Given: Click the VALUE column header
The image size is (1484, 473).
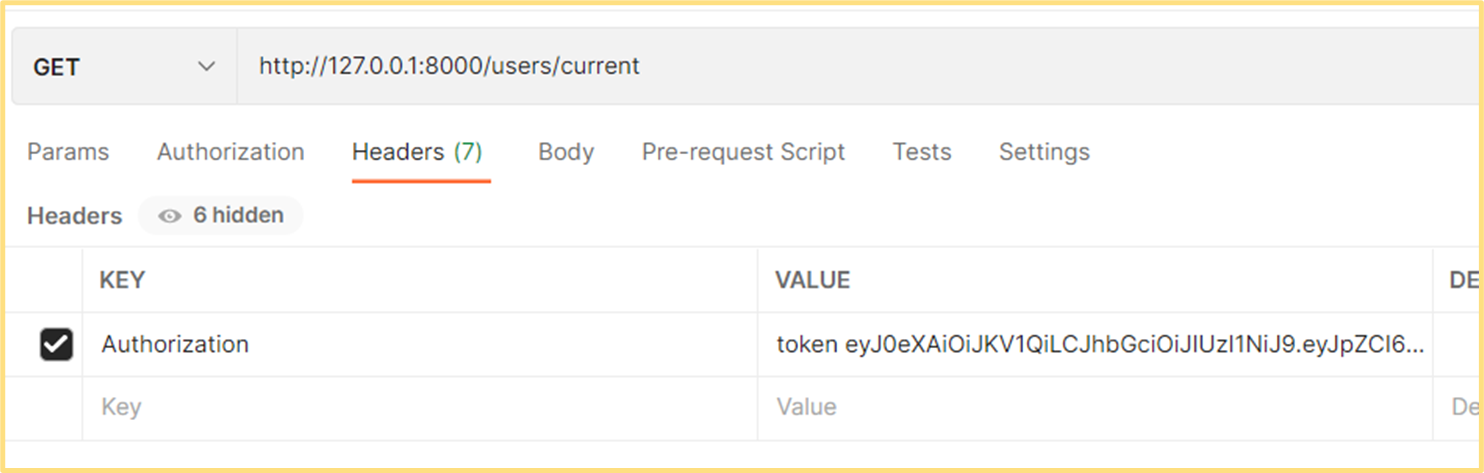Looking at the screenshot, I should (x=812, y=281).
